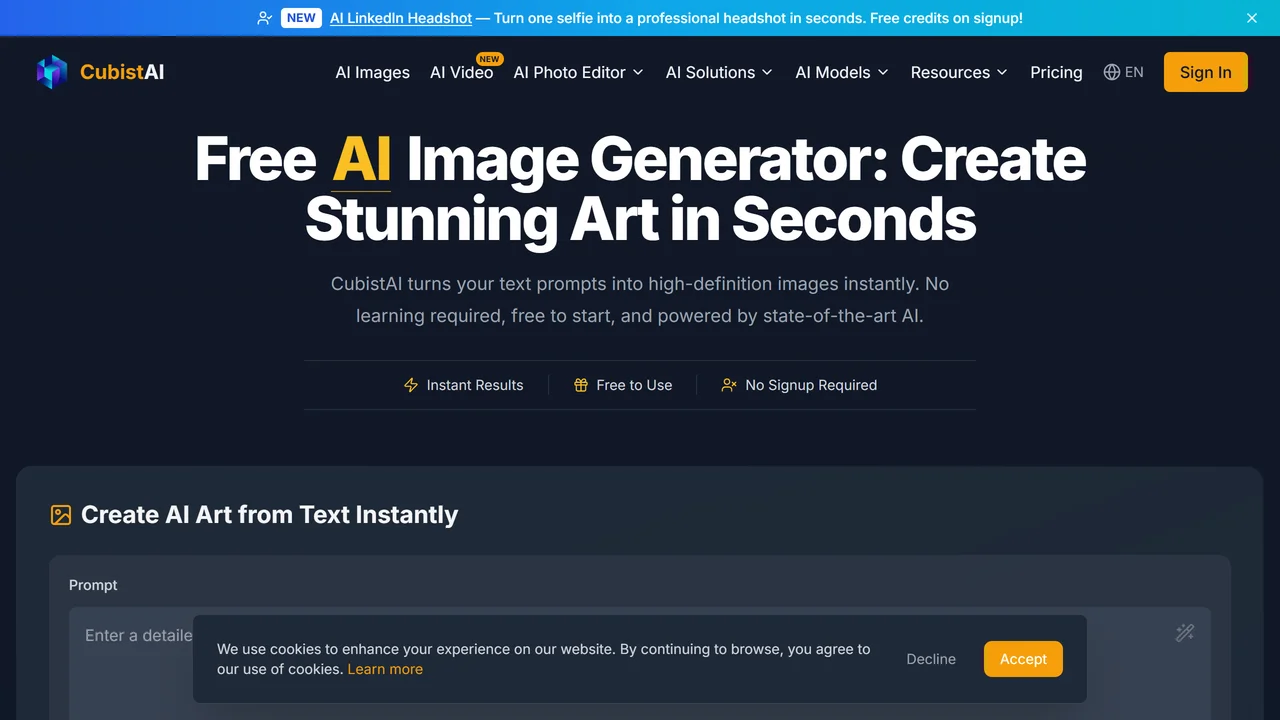Click the CubistAI cube logo icon

pyautogui.click(x=52, y=72)
